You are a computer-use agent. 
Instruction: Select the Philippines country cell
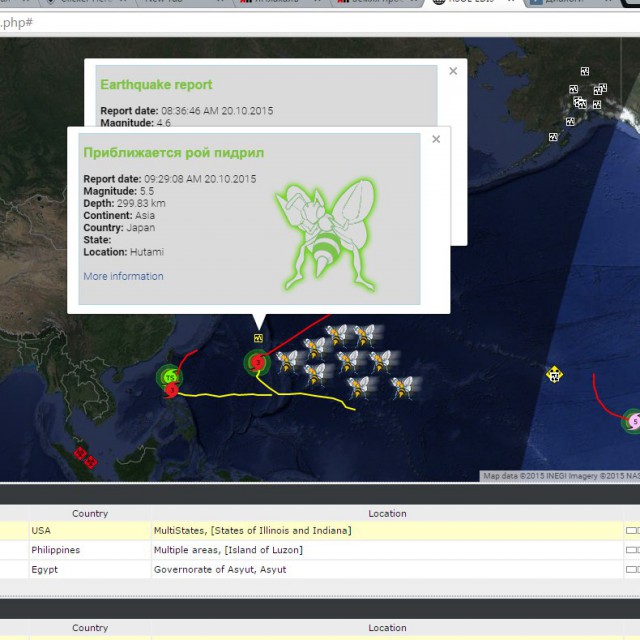click(x=90, y=550)
